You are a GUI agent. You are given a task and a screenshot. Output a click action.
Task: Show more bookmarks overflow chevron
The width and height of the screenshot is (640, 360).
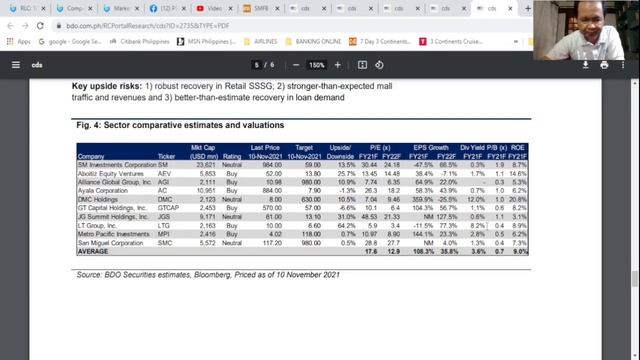click(x=516, y=41)
